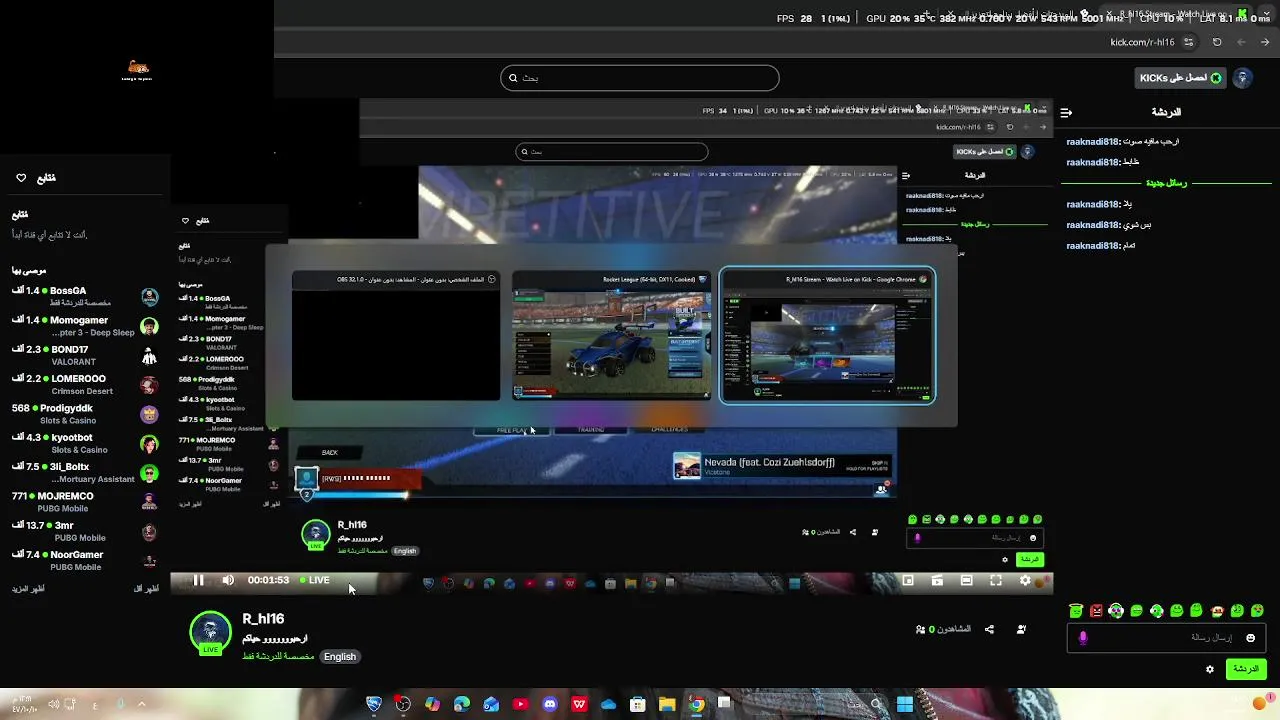Open Rocket League from the taskbar
This screenshot has width=1280, height=720.
[x=374, y=704]
